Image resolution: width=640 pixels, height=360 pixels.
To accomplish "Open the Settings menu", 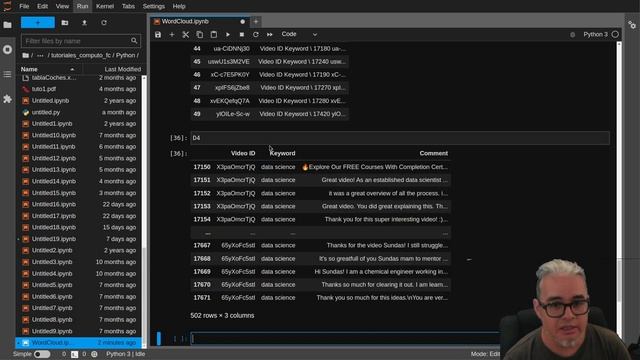I will pyautogui.click(x=154, y=6).
